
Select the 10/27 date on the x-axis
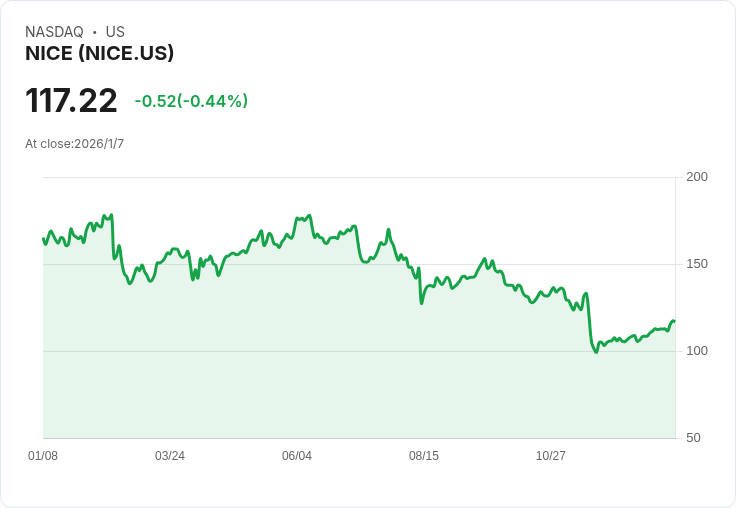551,456
